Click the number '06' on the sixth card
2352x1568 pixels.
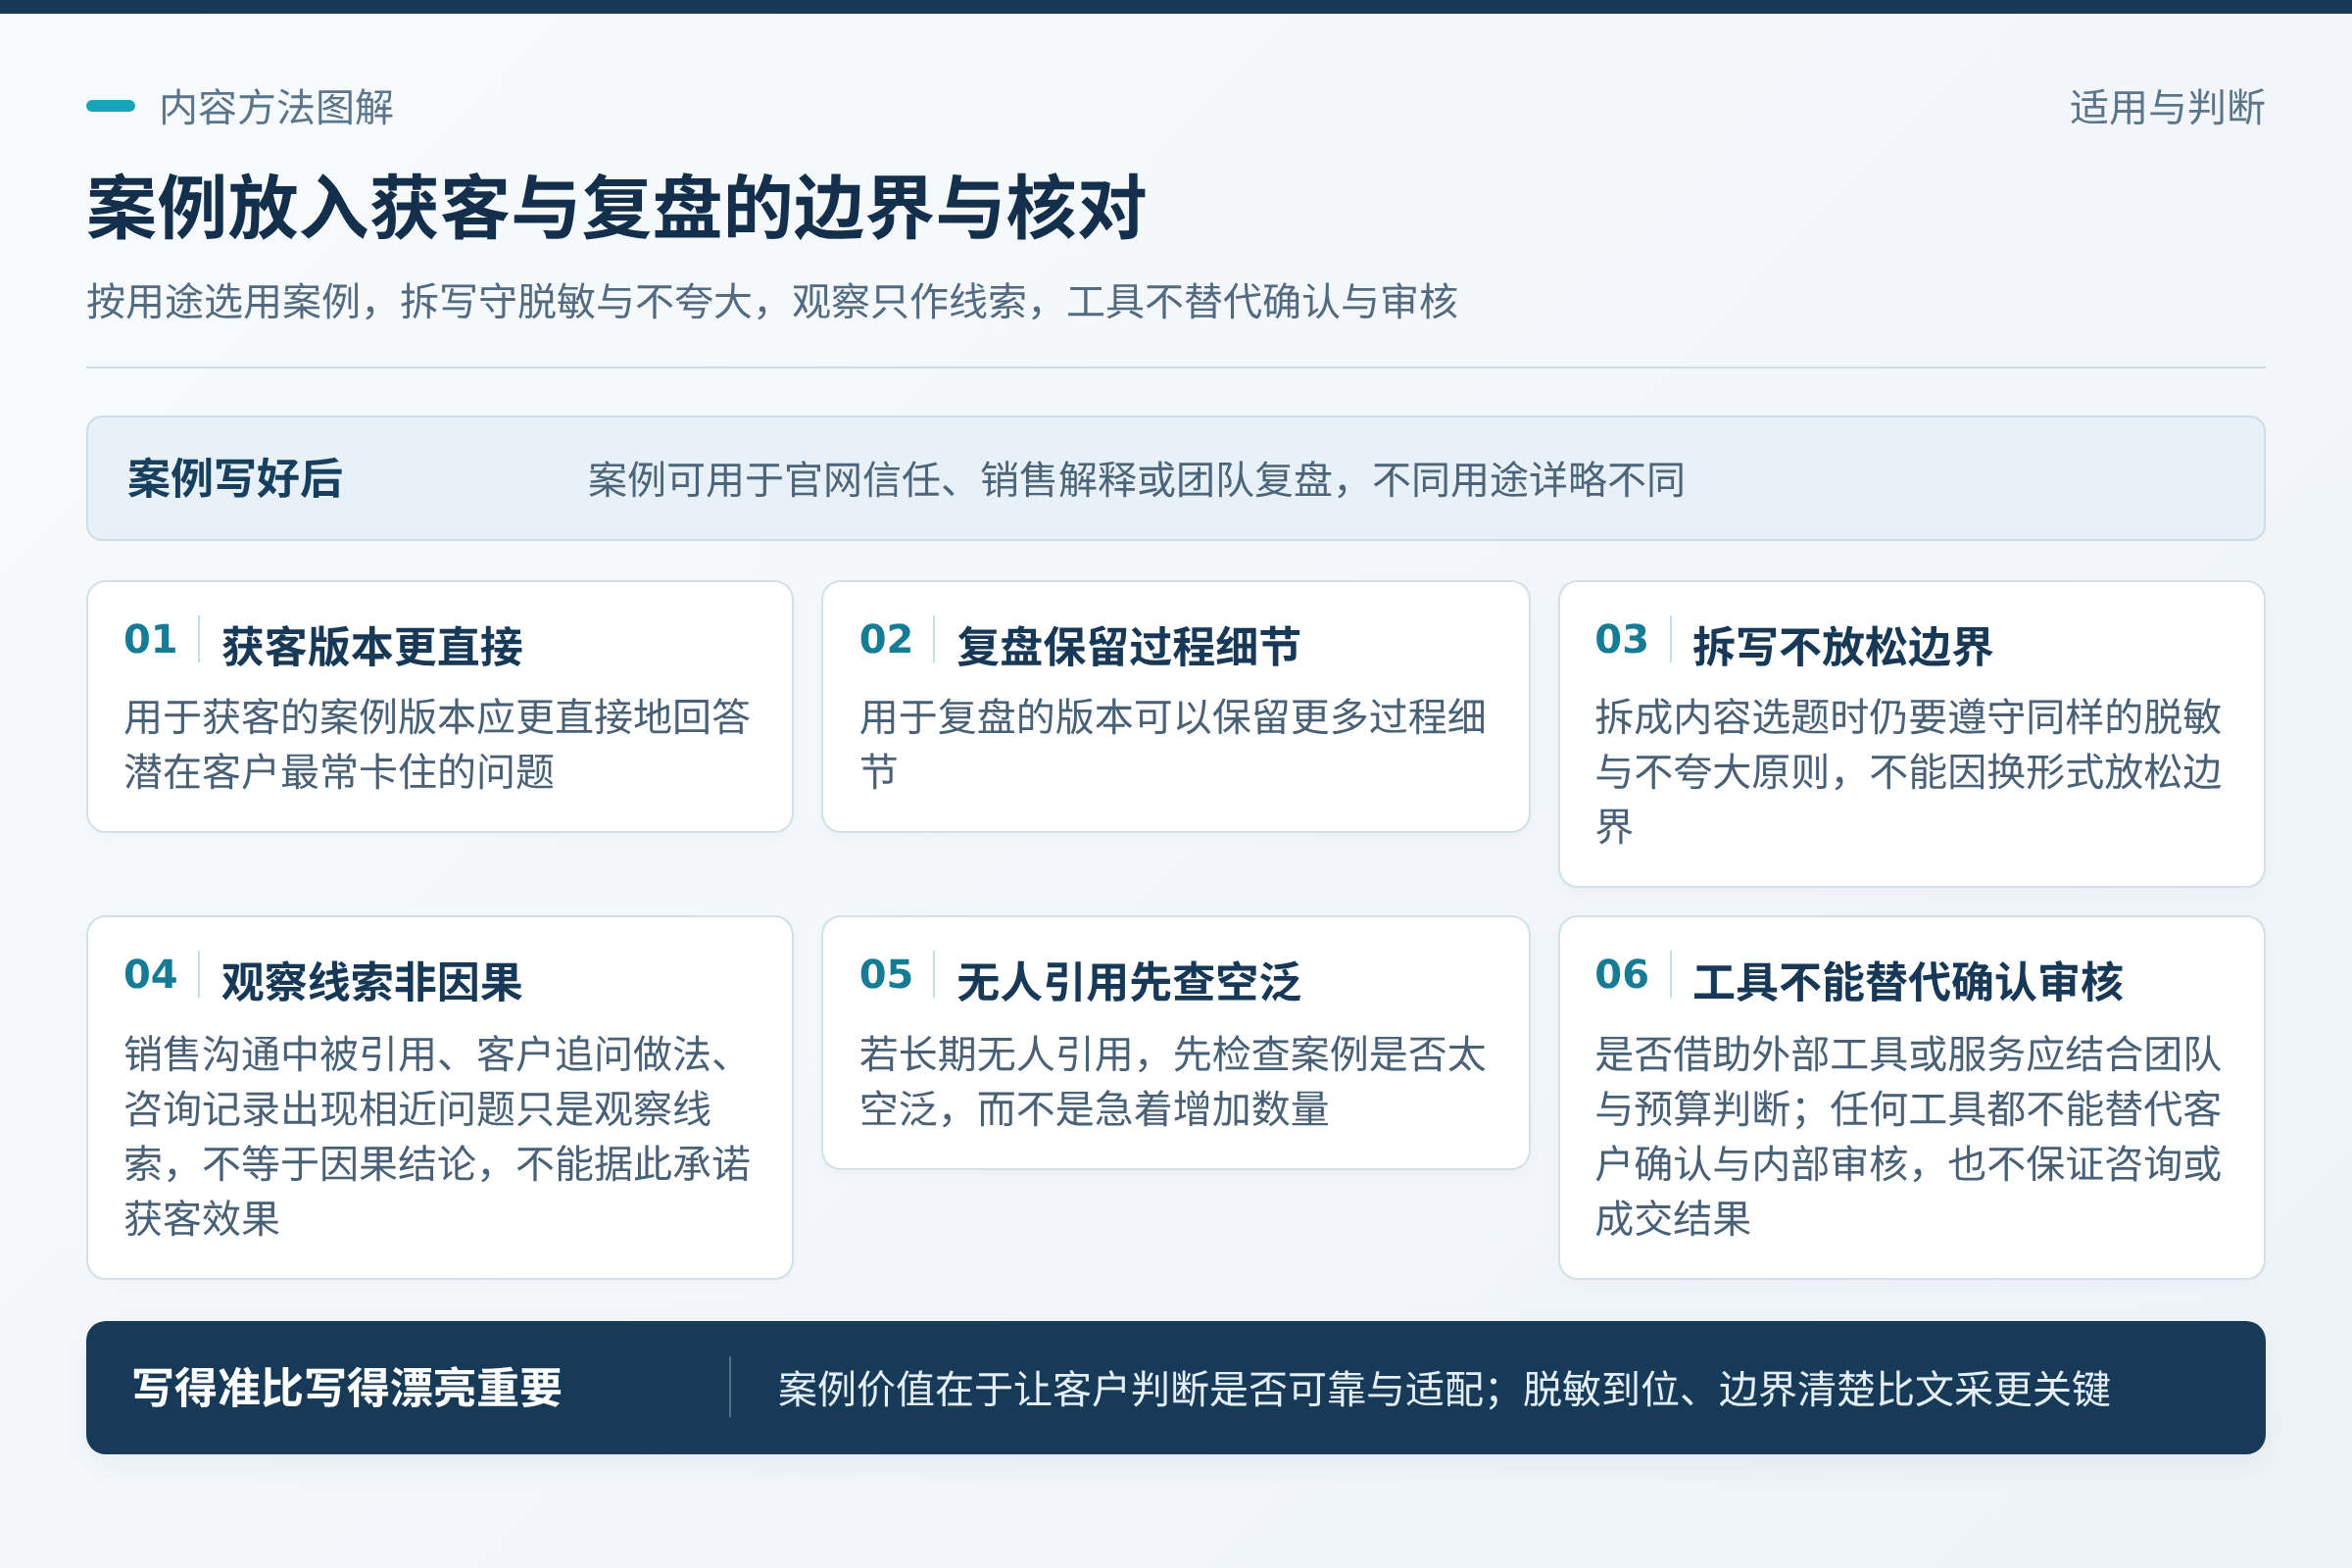click(x=1621, y=974)
